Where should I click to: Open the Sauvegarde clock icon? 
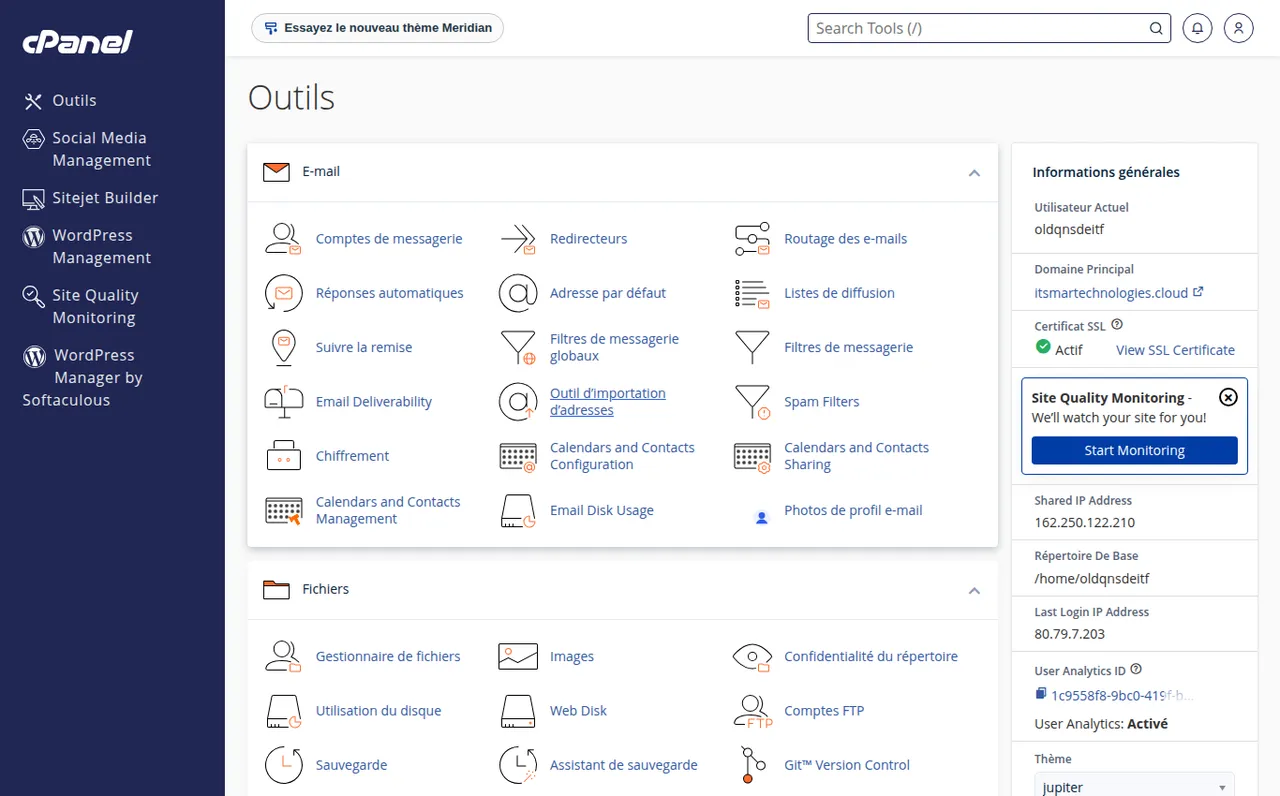tap(283, 765)
